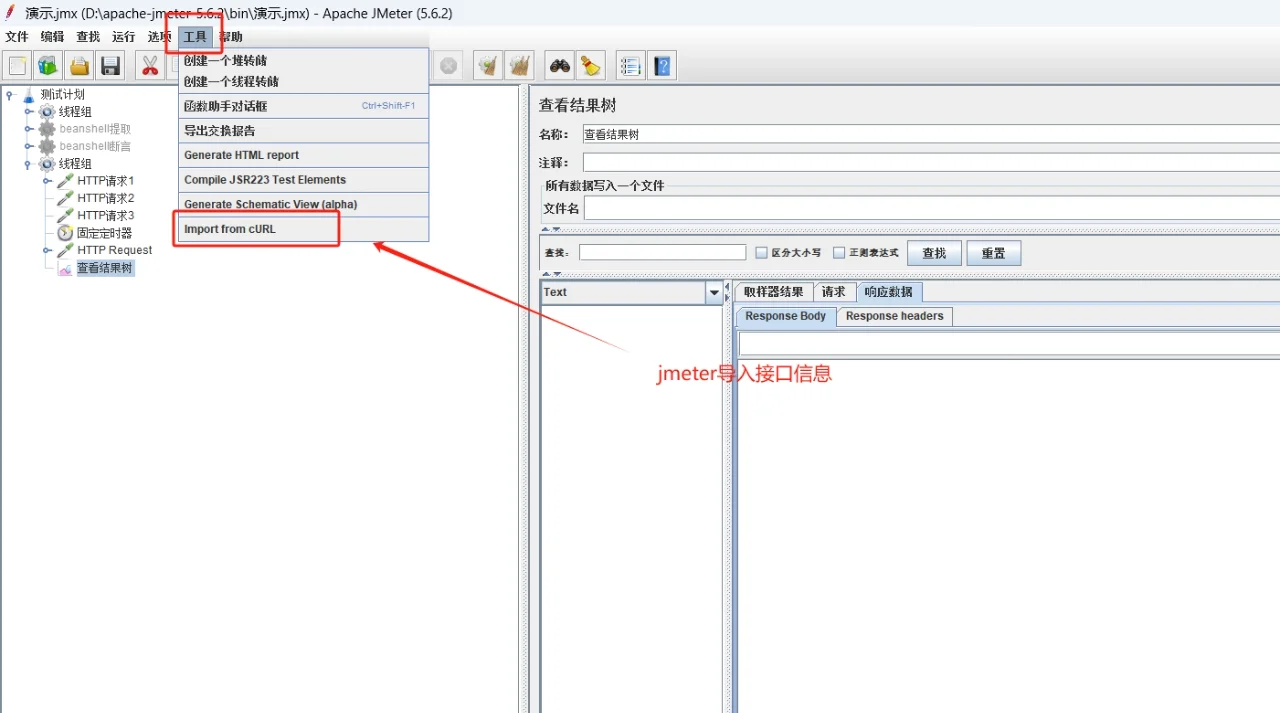This screenshot has width=1280, height=713.
Task: Toggle the 正则表达式 checkbox
Action: (x=839, y=253)
